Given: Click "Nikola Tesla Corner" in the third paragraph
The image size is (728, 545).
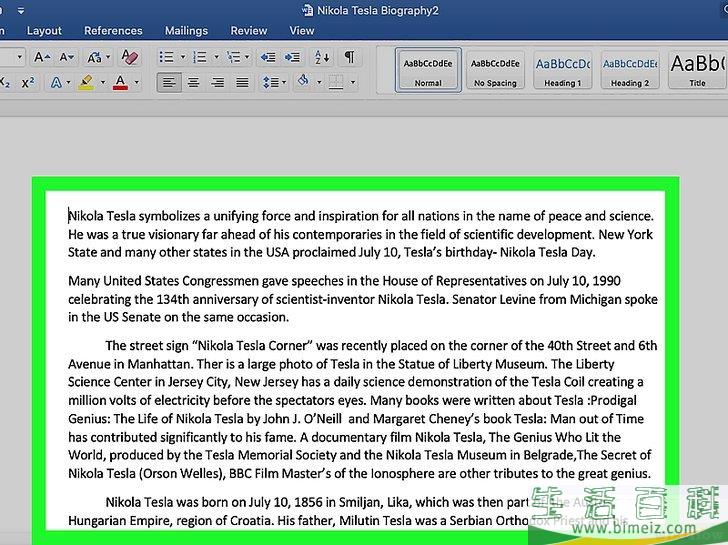Looking at the screenshot, I should pyautogui.click(x=253, y=345).
